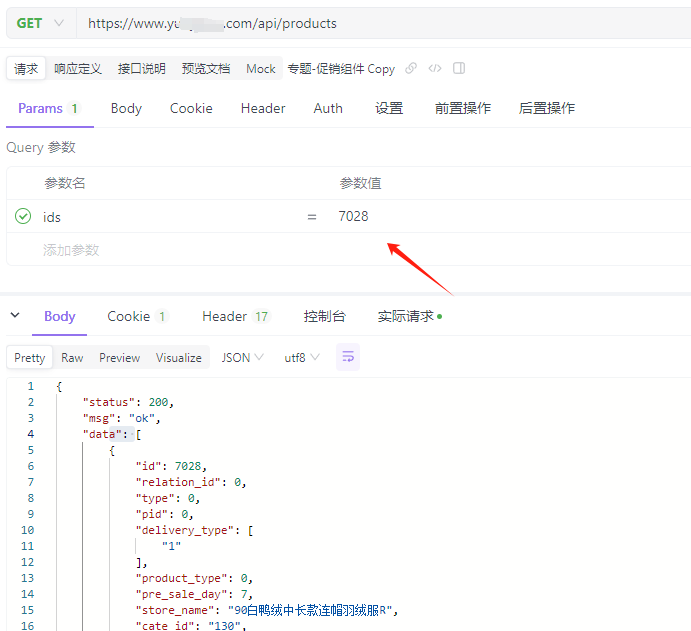Toggle the word wrap icon
The image size is (691, 631).
pyautogui.click(x=348, y=357)
